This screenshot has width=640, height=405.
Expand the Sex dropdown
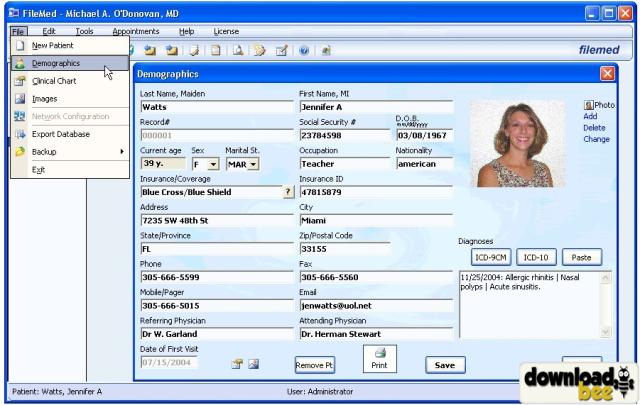214,164
